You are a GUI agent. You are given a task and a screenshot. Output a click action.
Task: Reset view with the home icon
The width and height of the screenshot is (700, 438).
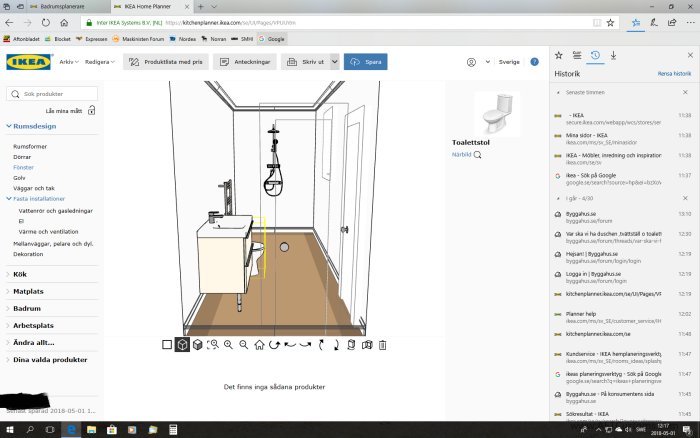(x=259, y=345)
